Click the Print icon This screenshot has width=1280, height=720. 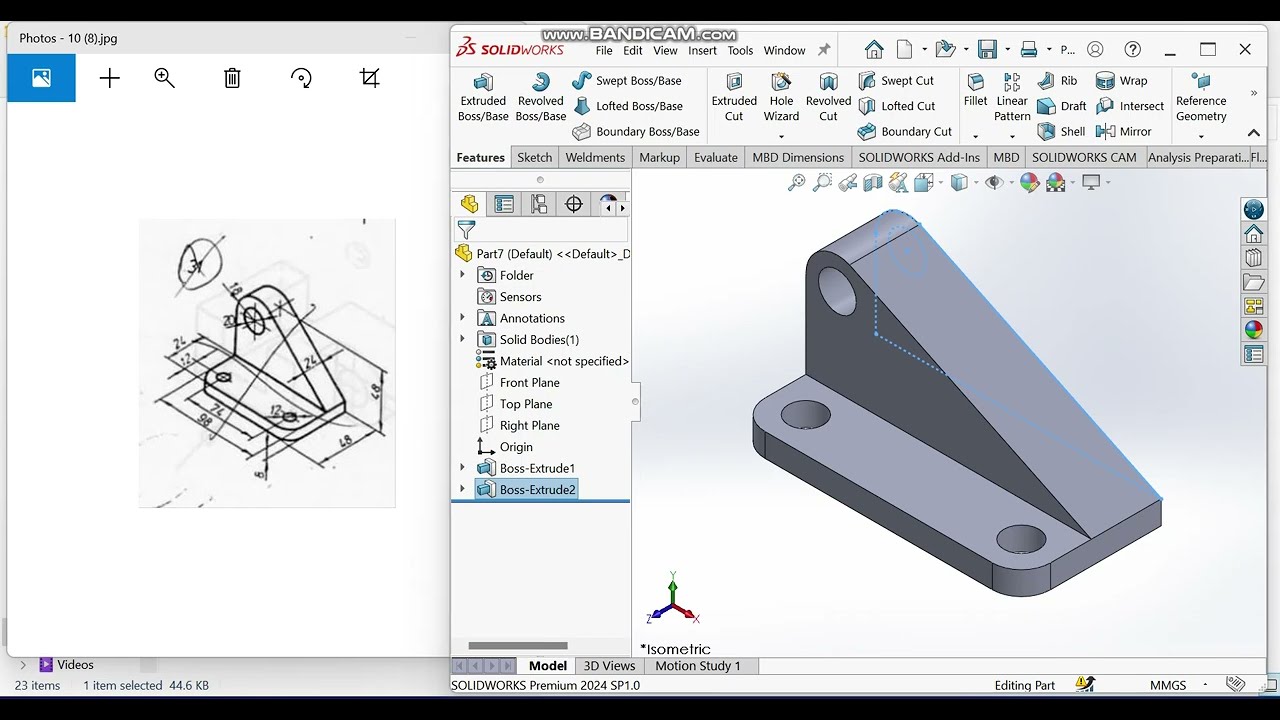pos(1028,49)
